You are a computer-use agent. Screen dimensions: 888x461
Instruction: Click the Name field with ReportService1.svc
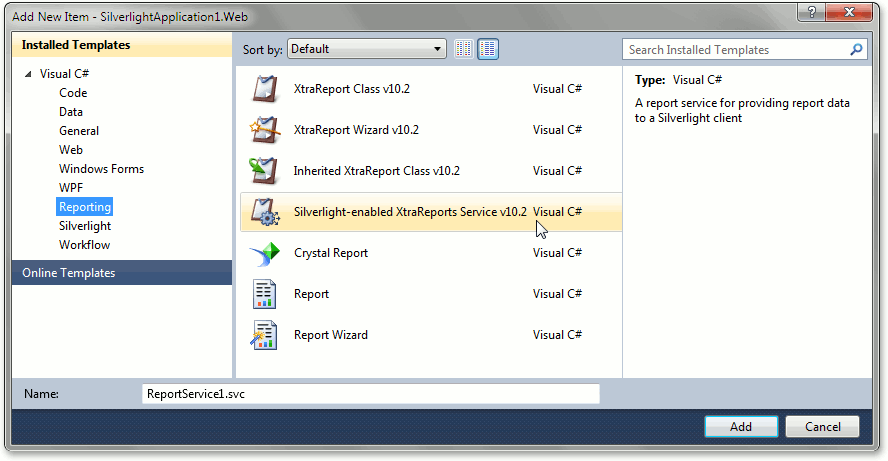(x=370, y=394)
